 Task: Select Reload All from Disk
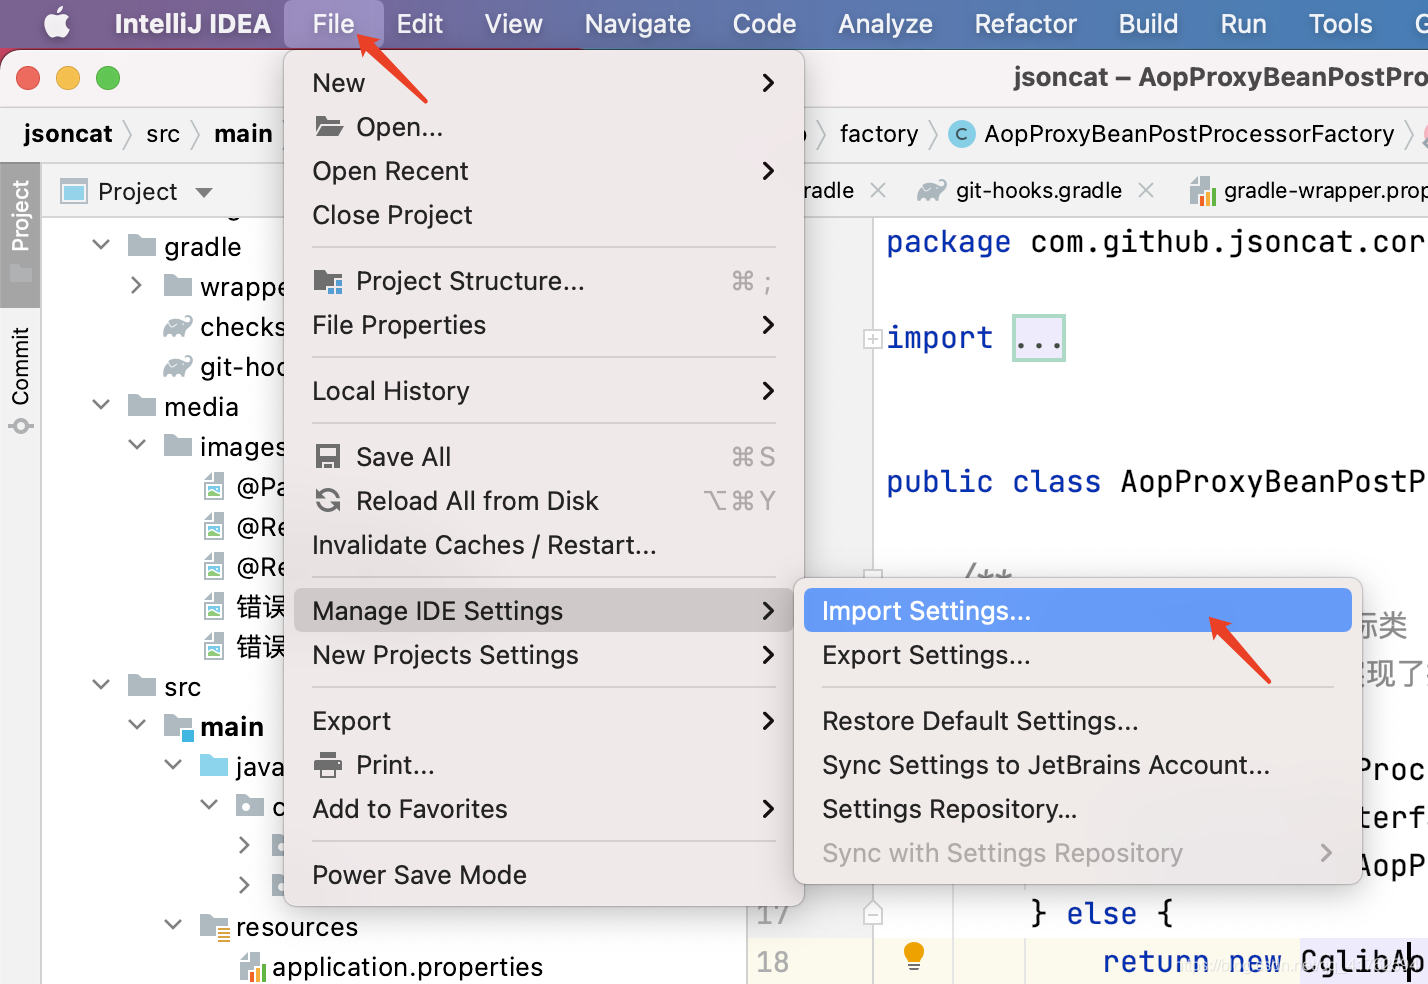click(544, 501)
